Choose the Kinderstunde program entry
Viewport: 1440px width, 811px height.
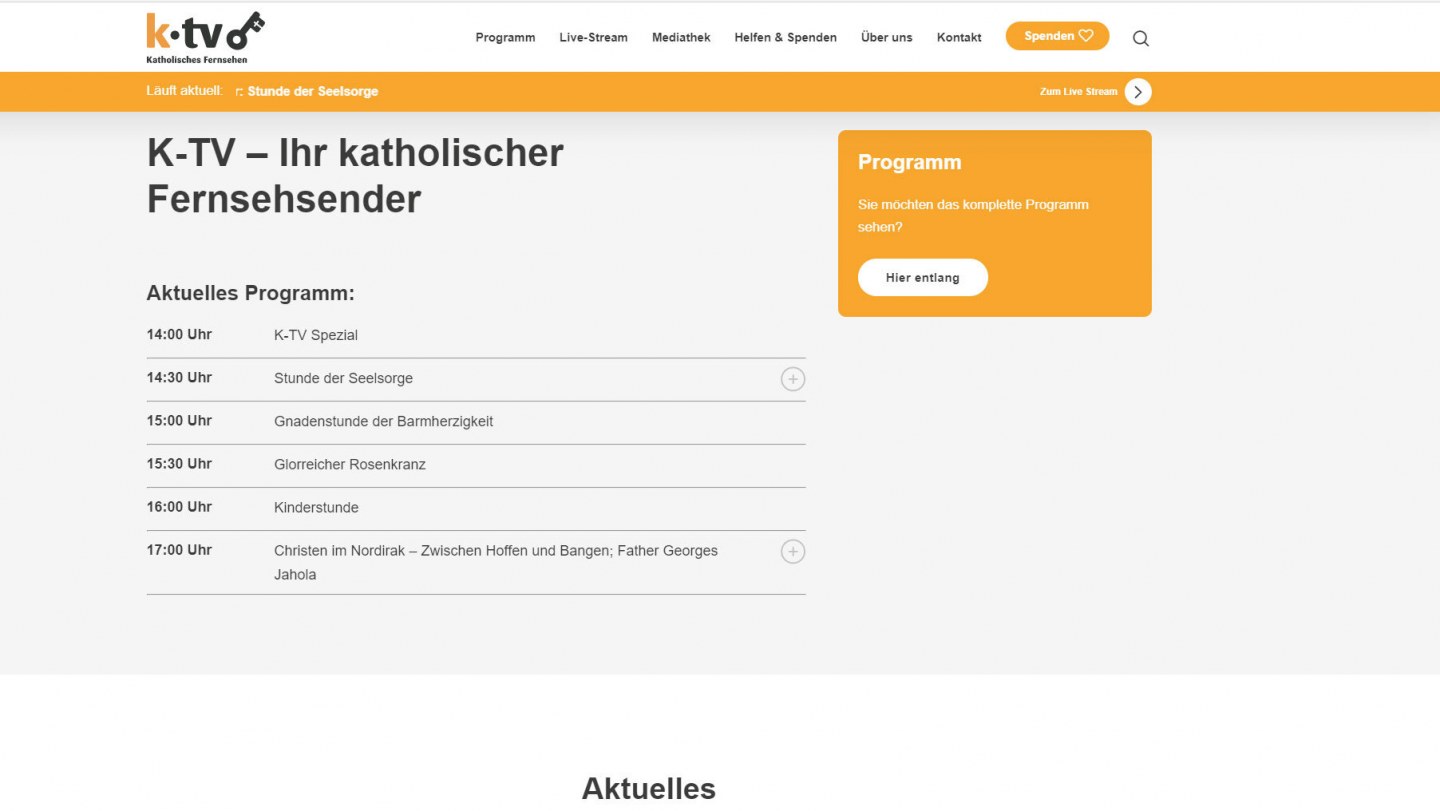coord(316,508)
